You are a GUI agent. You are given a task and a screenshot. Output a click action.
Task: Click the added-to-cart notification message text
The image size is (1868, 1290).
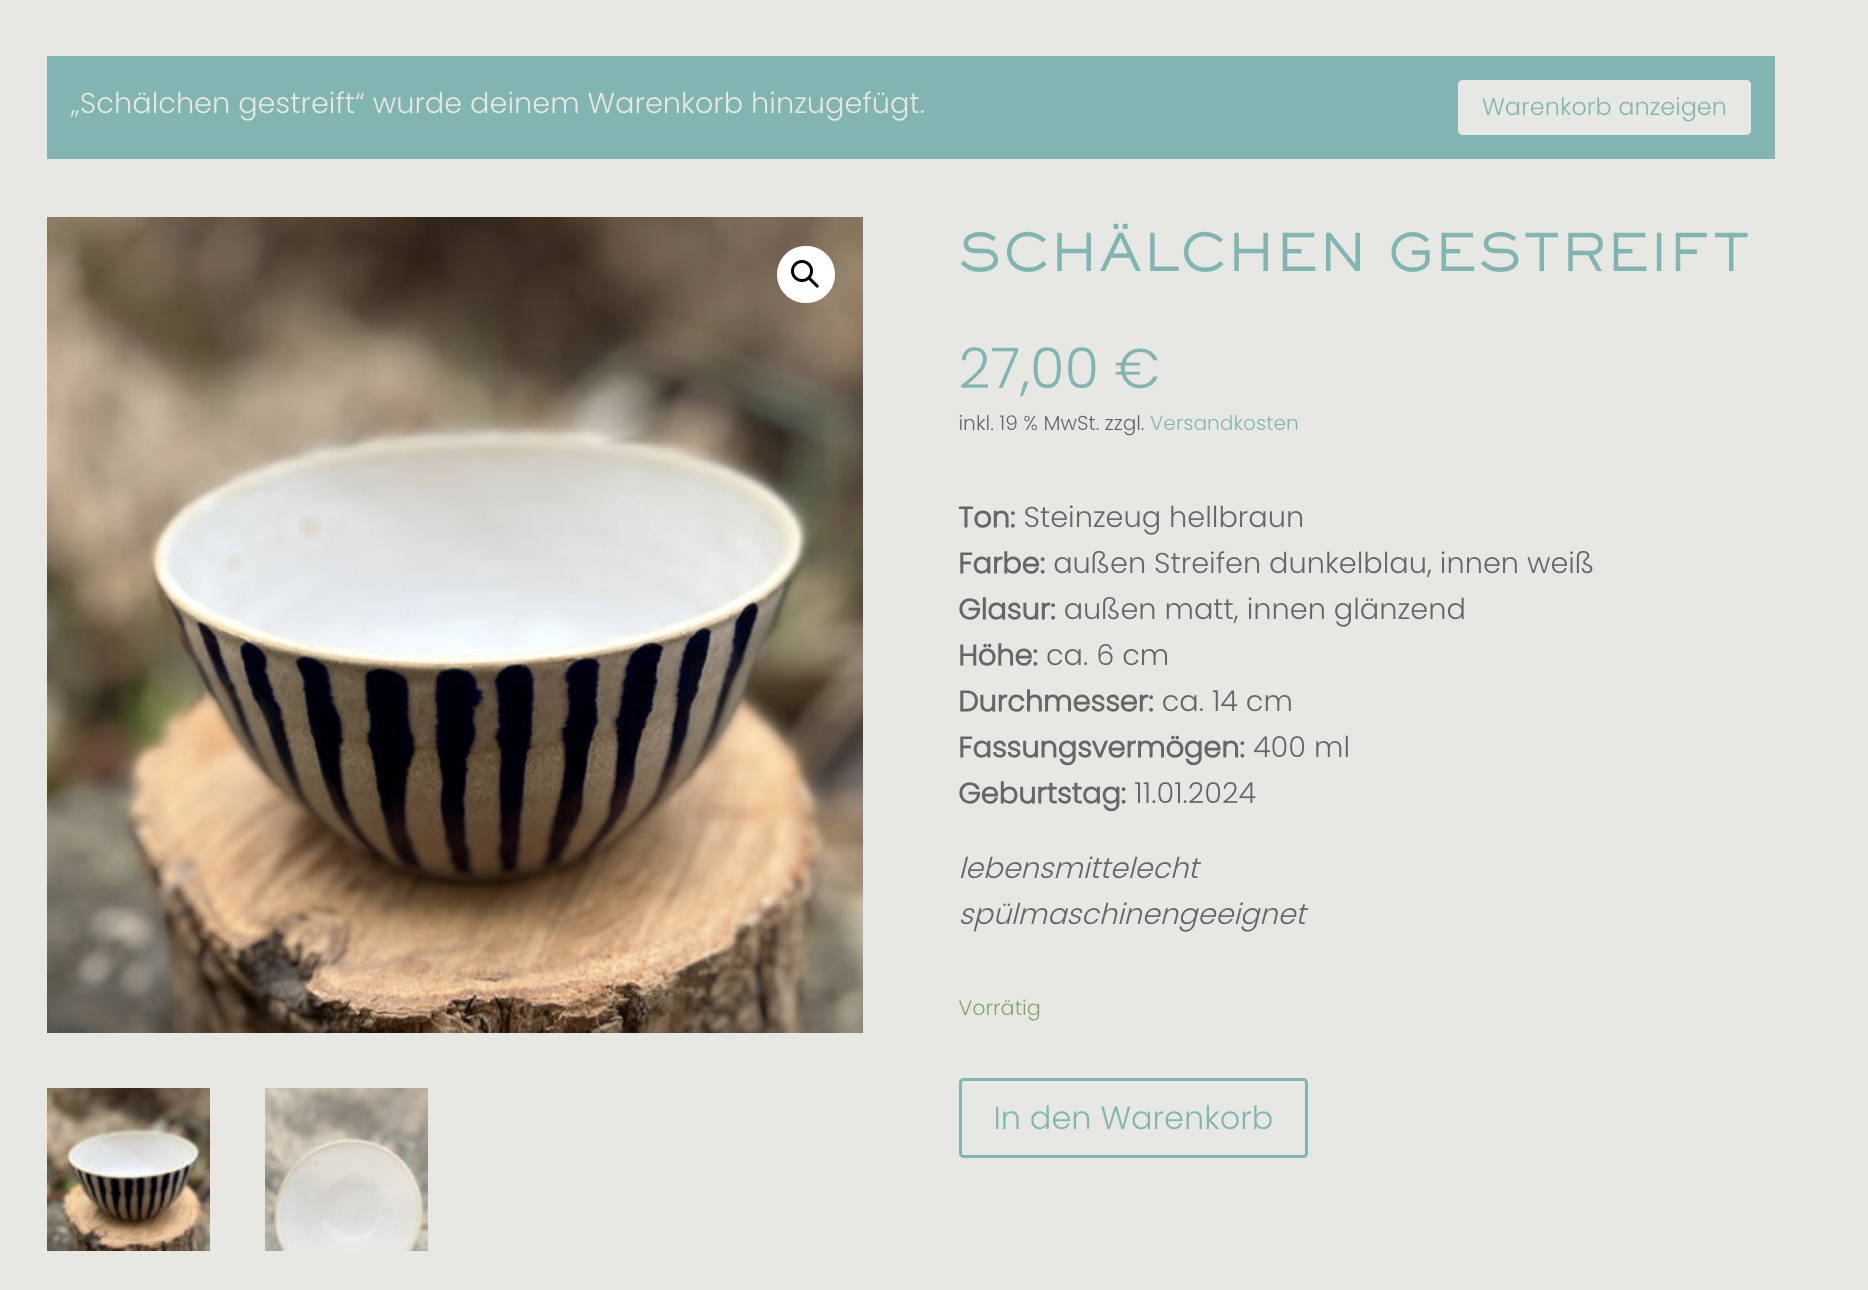tap(497, 103)
